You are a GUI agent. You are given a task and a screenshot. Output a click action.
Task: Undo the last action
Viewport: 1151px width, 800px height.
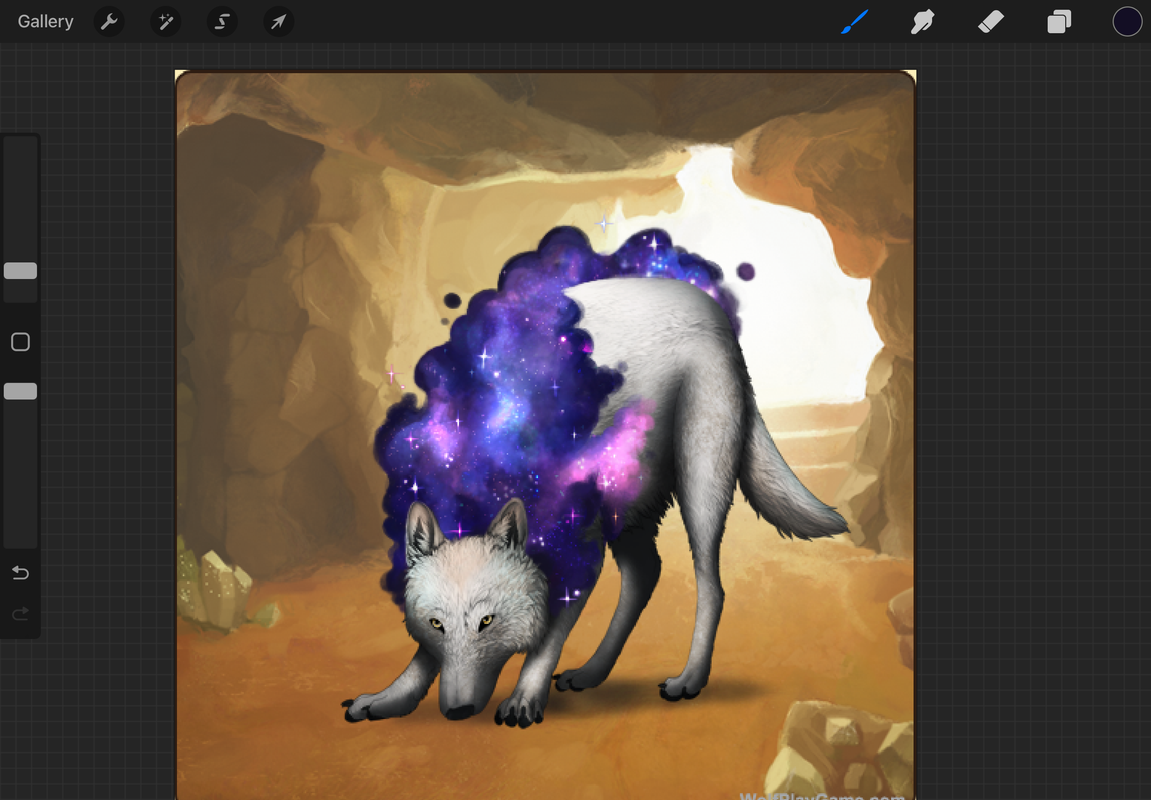(x=21, y=572)
